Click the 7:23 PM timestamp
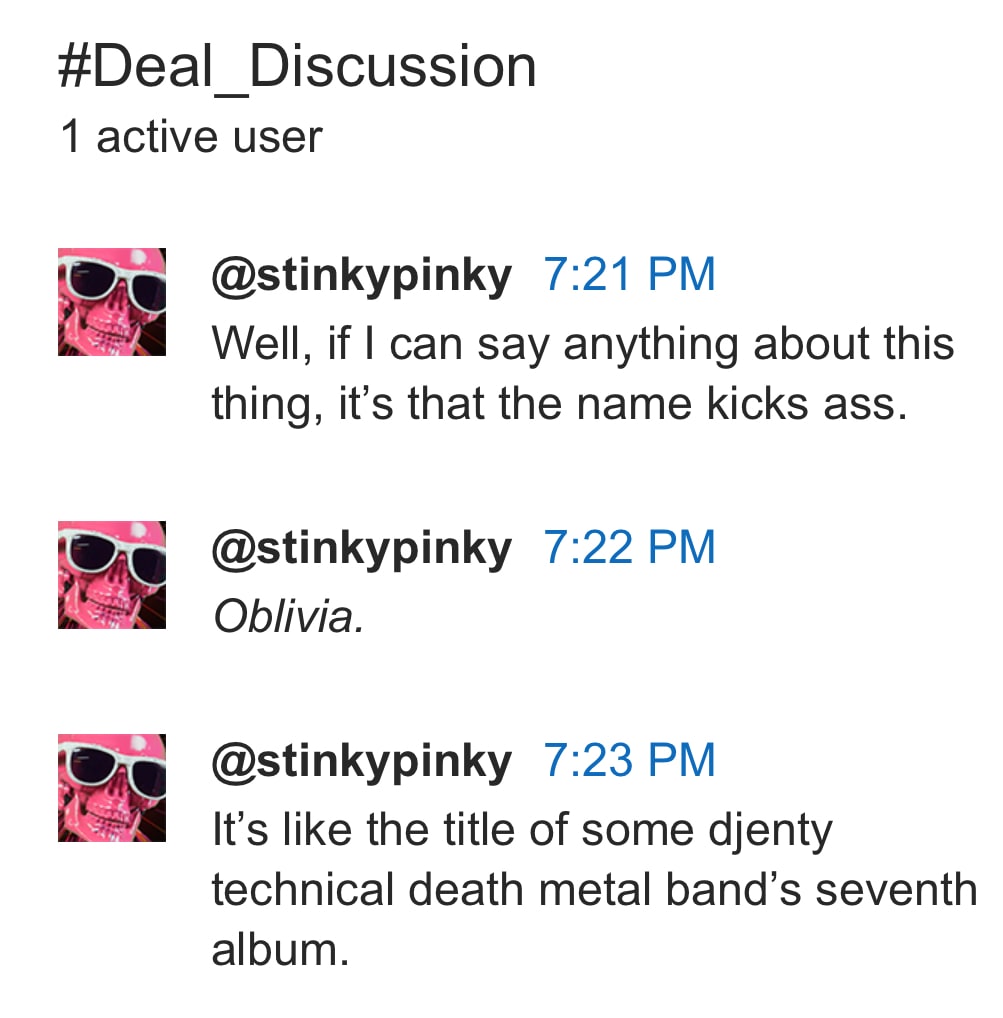 630,761
